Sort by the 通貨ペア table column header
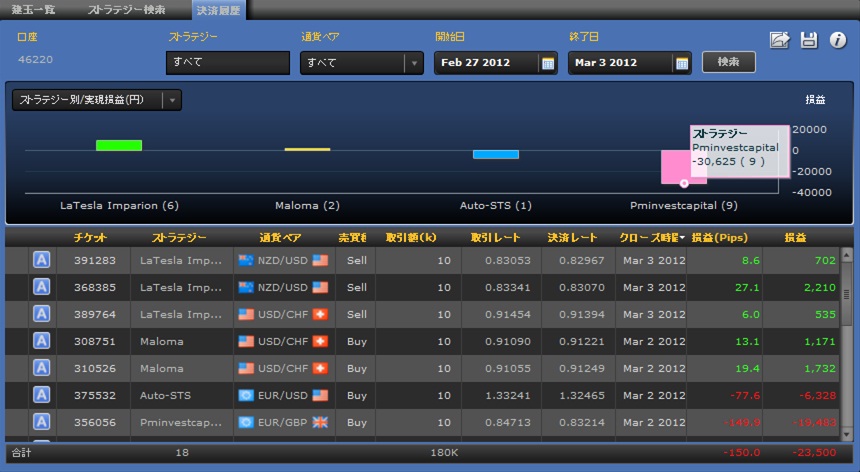860x472 pixels. coord(280,237)
